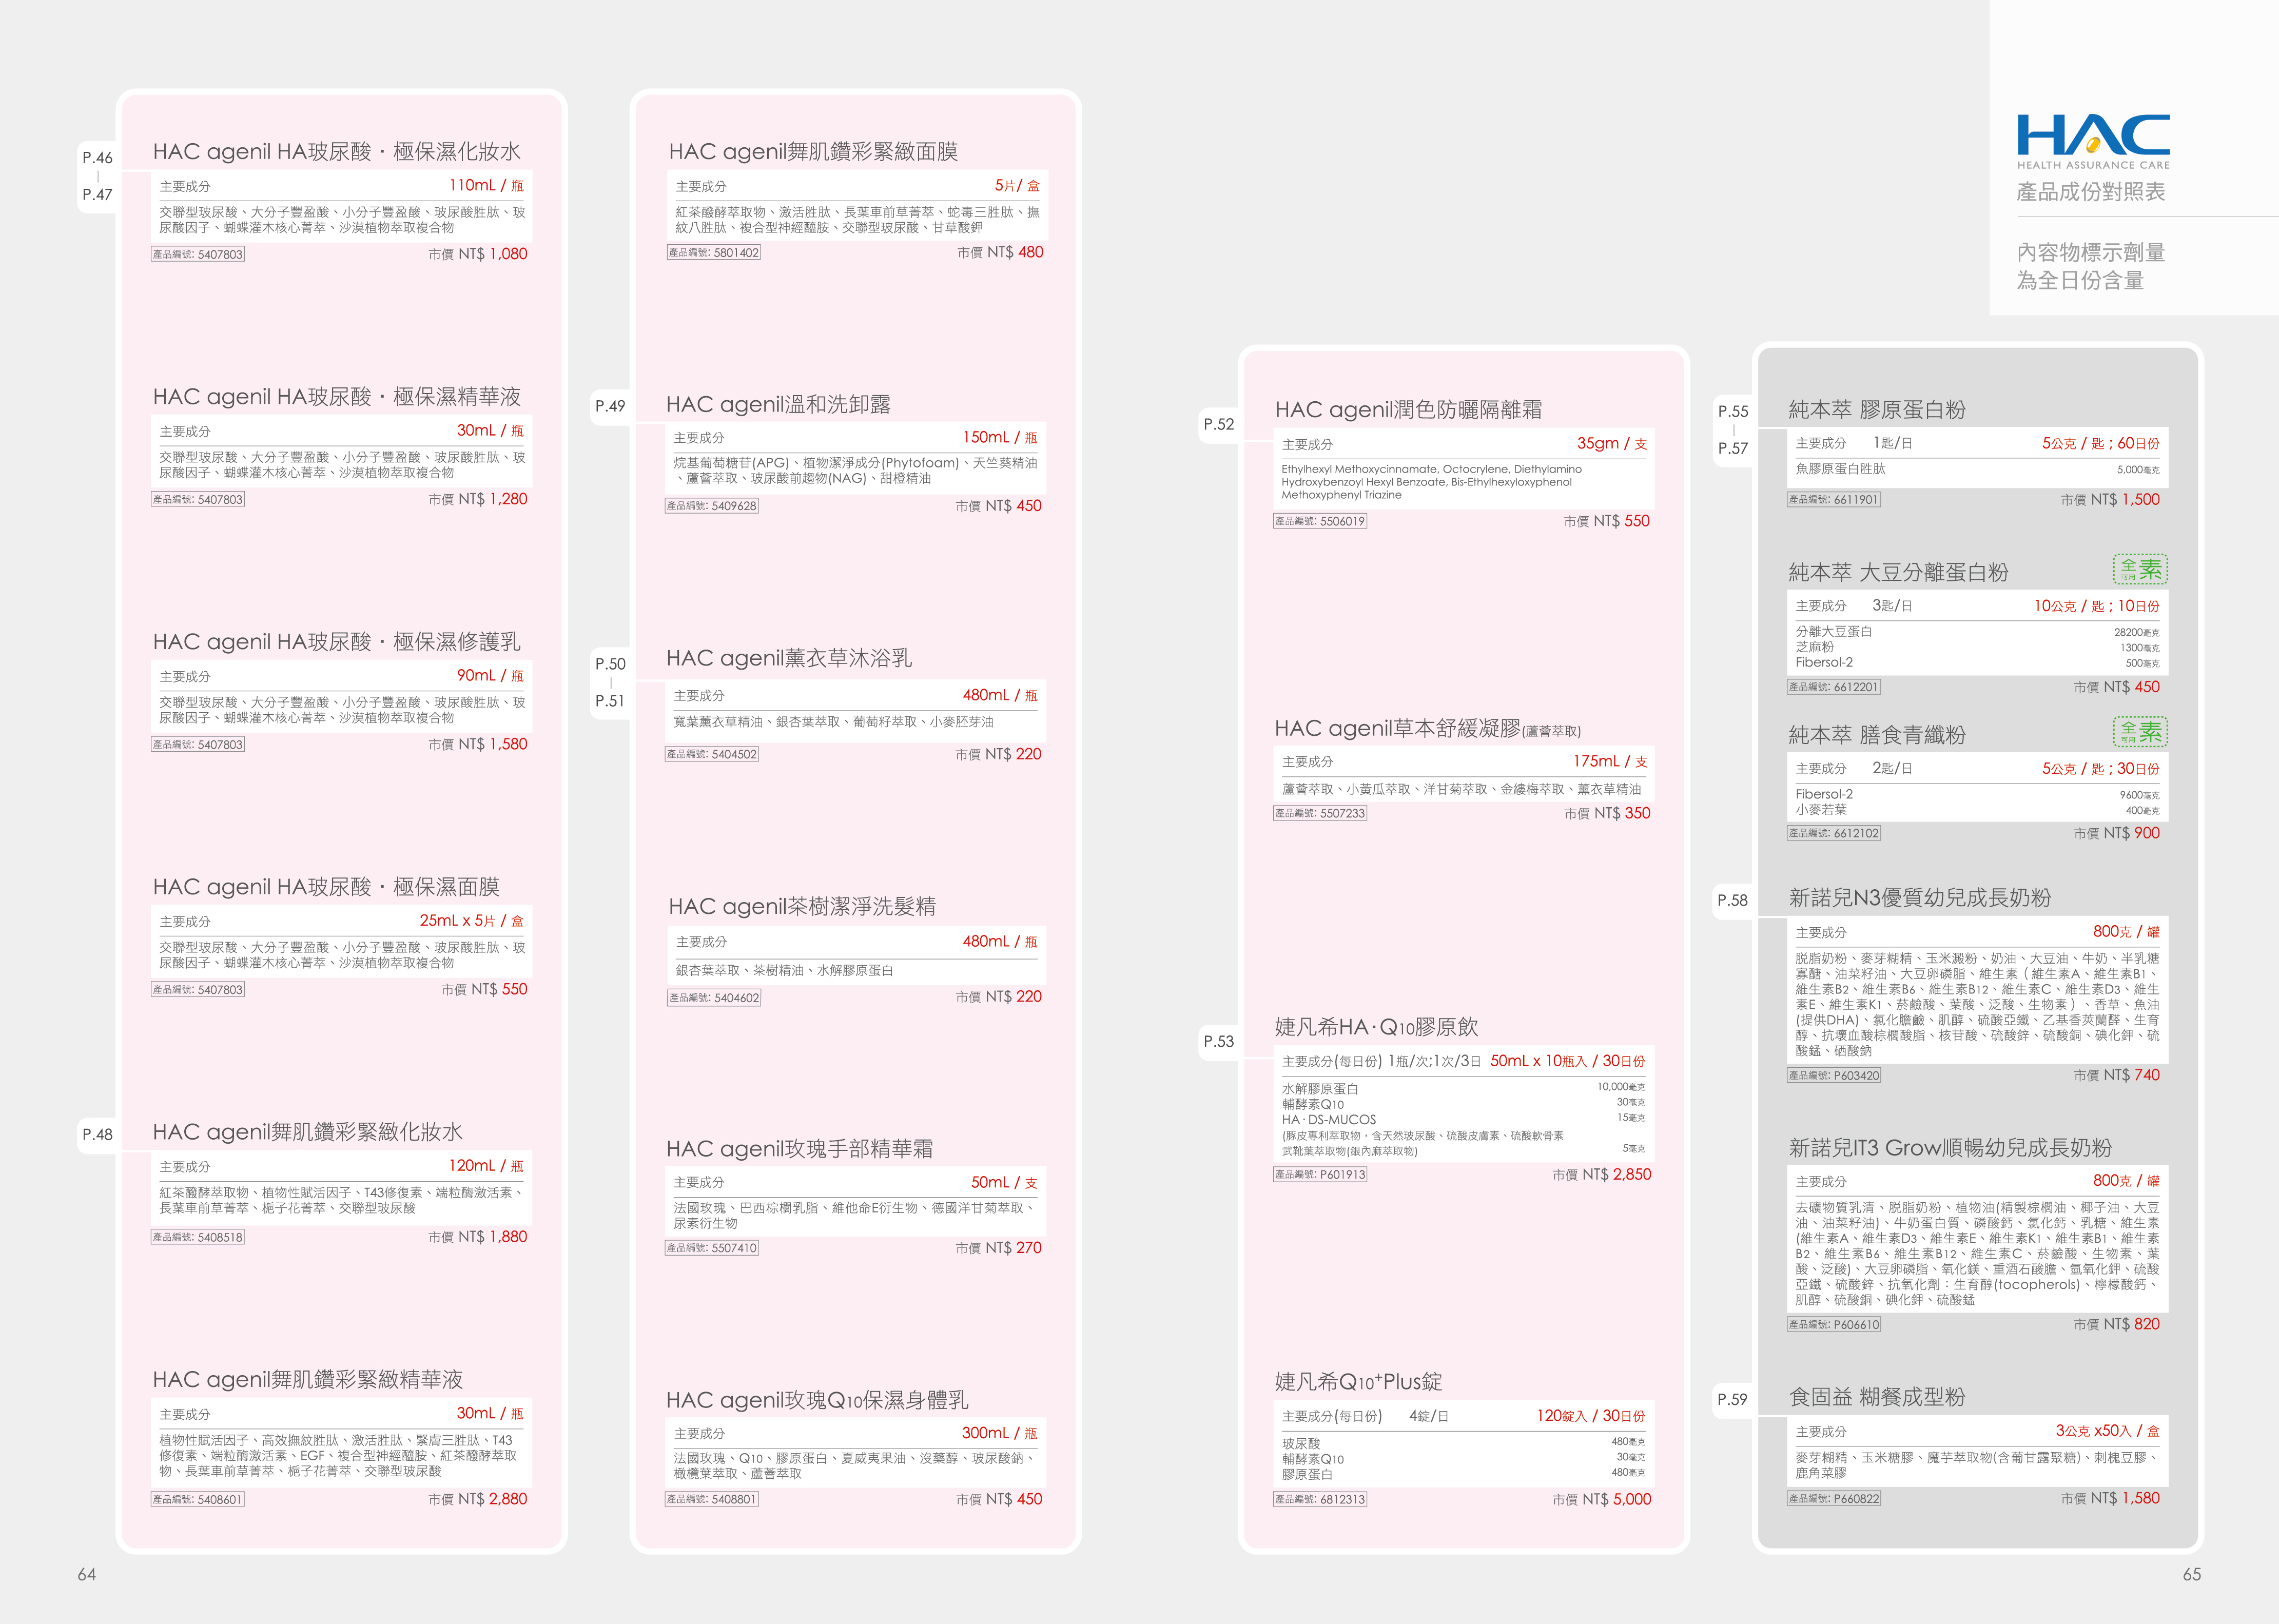Click the title 純本萃 膳食青纖粉

click(x=1877, y=736)
